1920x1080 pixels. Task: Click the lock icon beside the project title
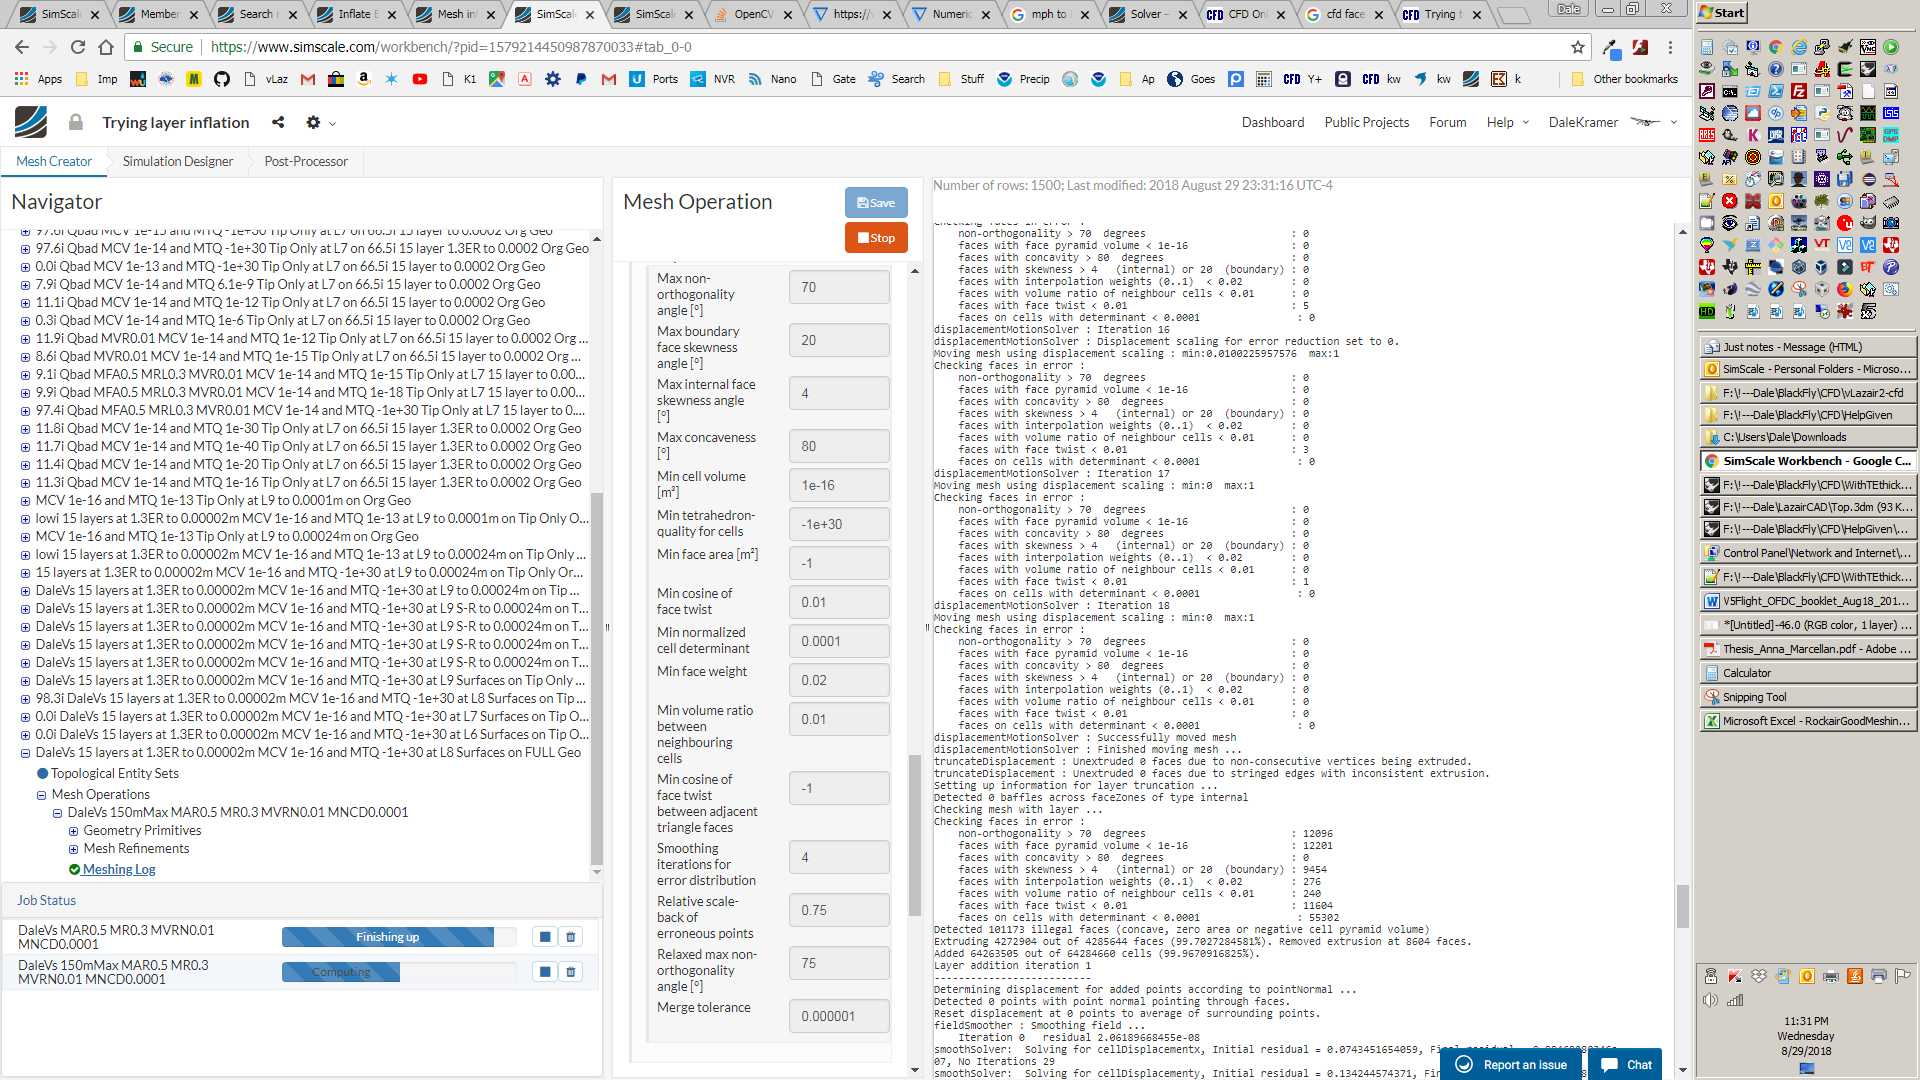75,122
